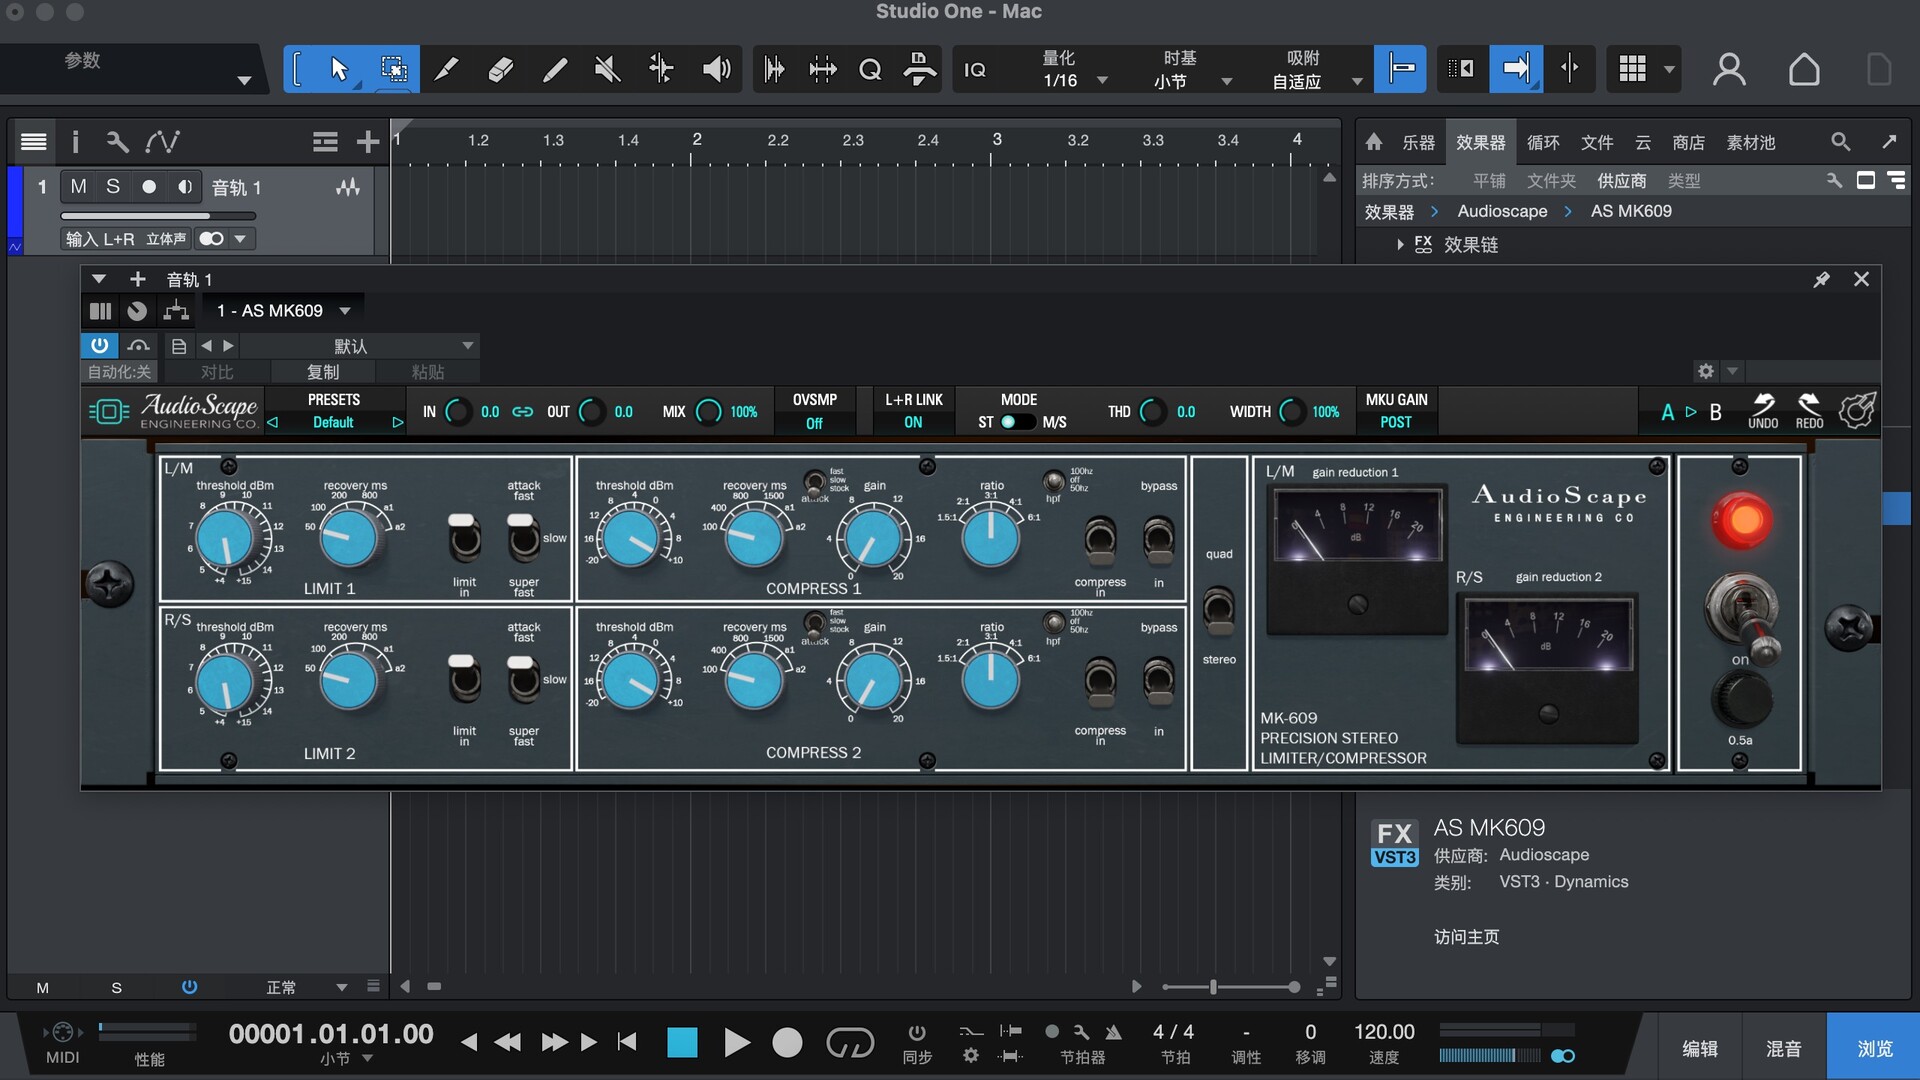Expand the 效果链 tree item
Image resolution: width=1920 pixels, height=1080 pixels.
(x=1400, y=245)
